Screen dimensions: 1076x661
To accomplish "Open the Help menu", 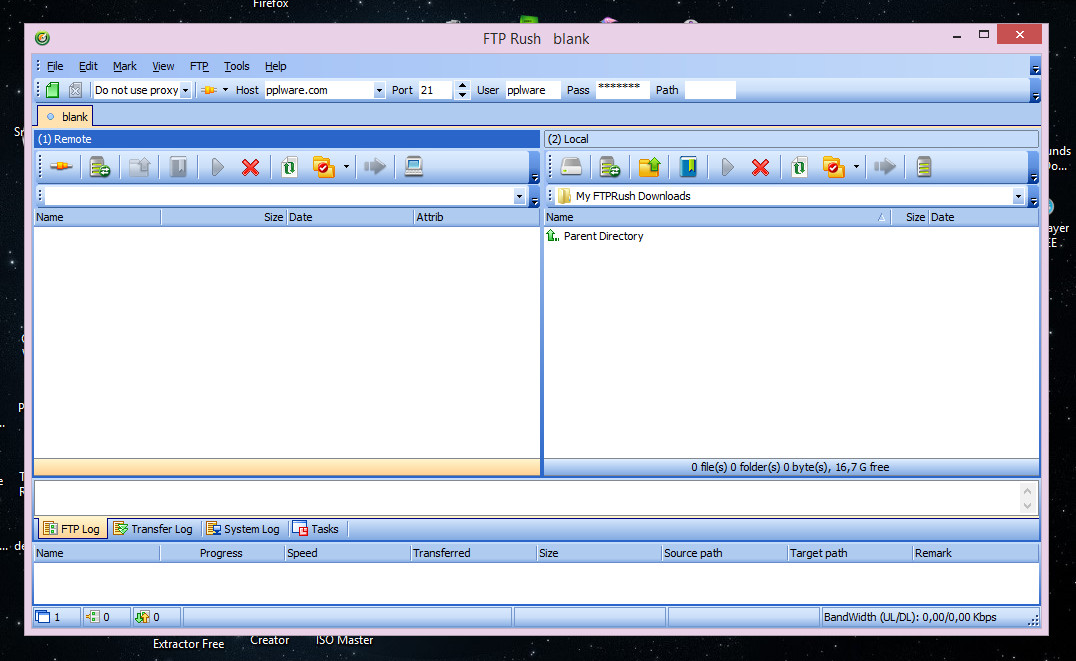I will (x=275, y=66).
